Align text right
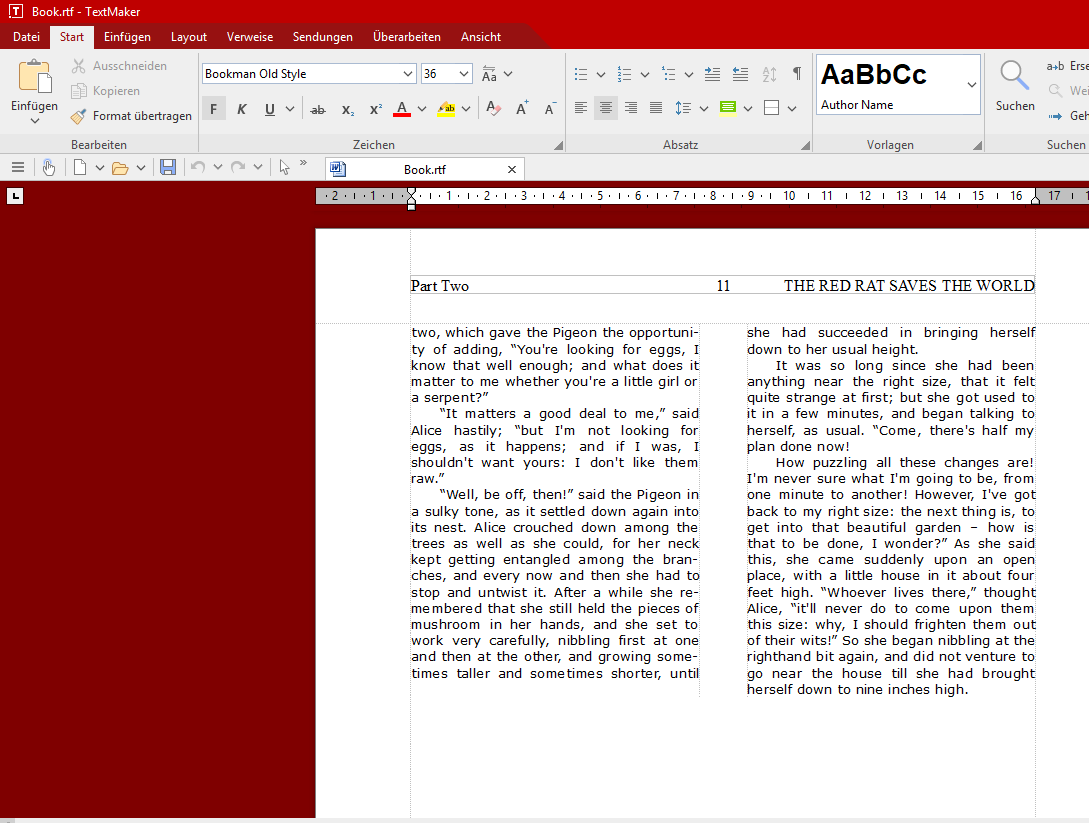The height and width of the screenshot is (823, 1089). [x=631, y=108]
